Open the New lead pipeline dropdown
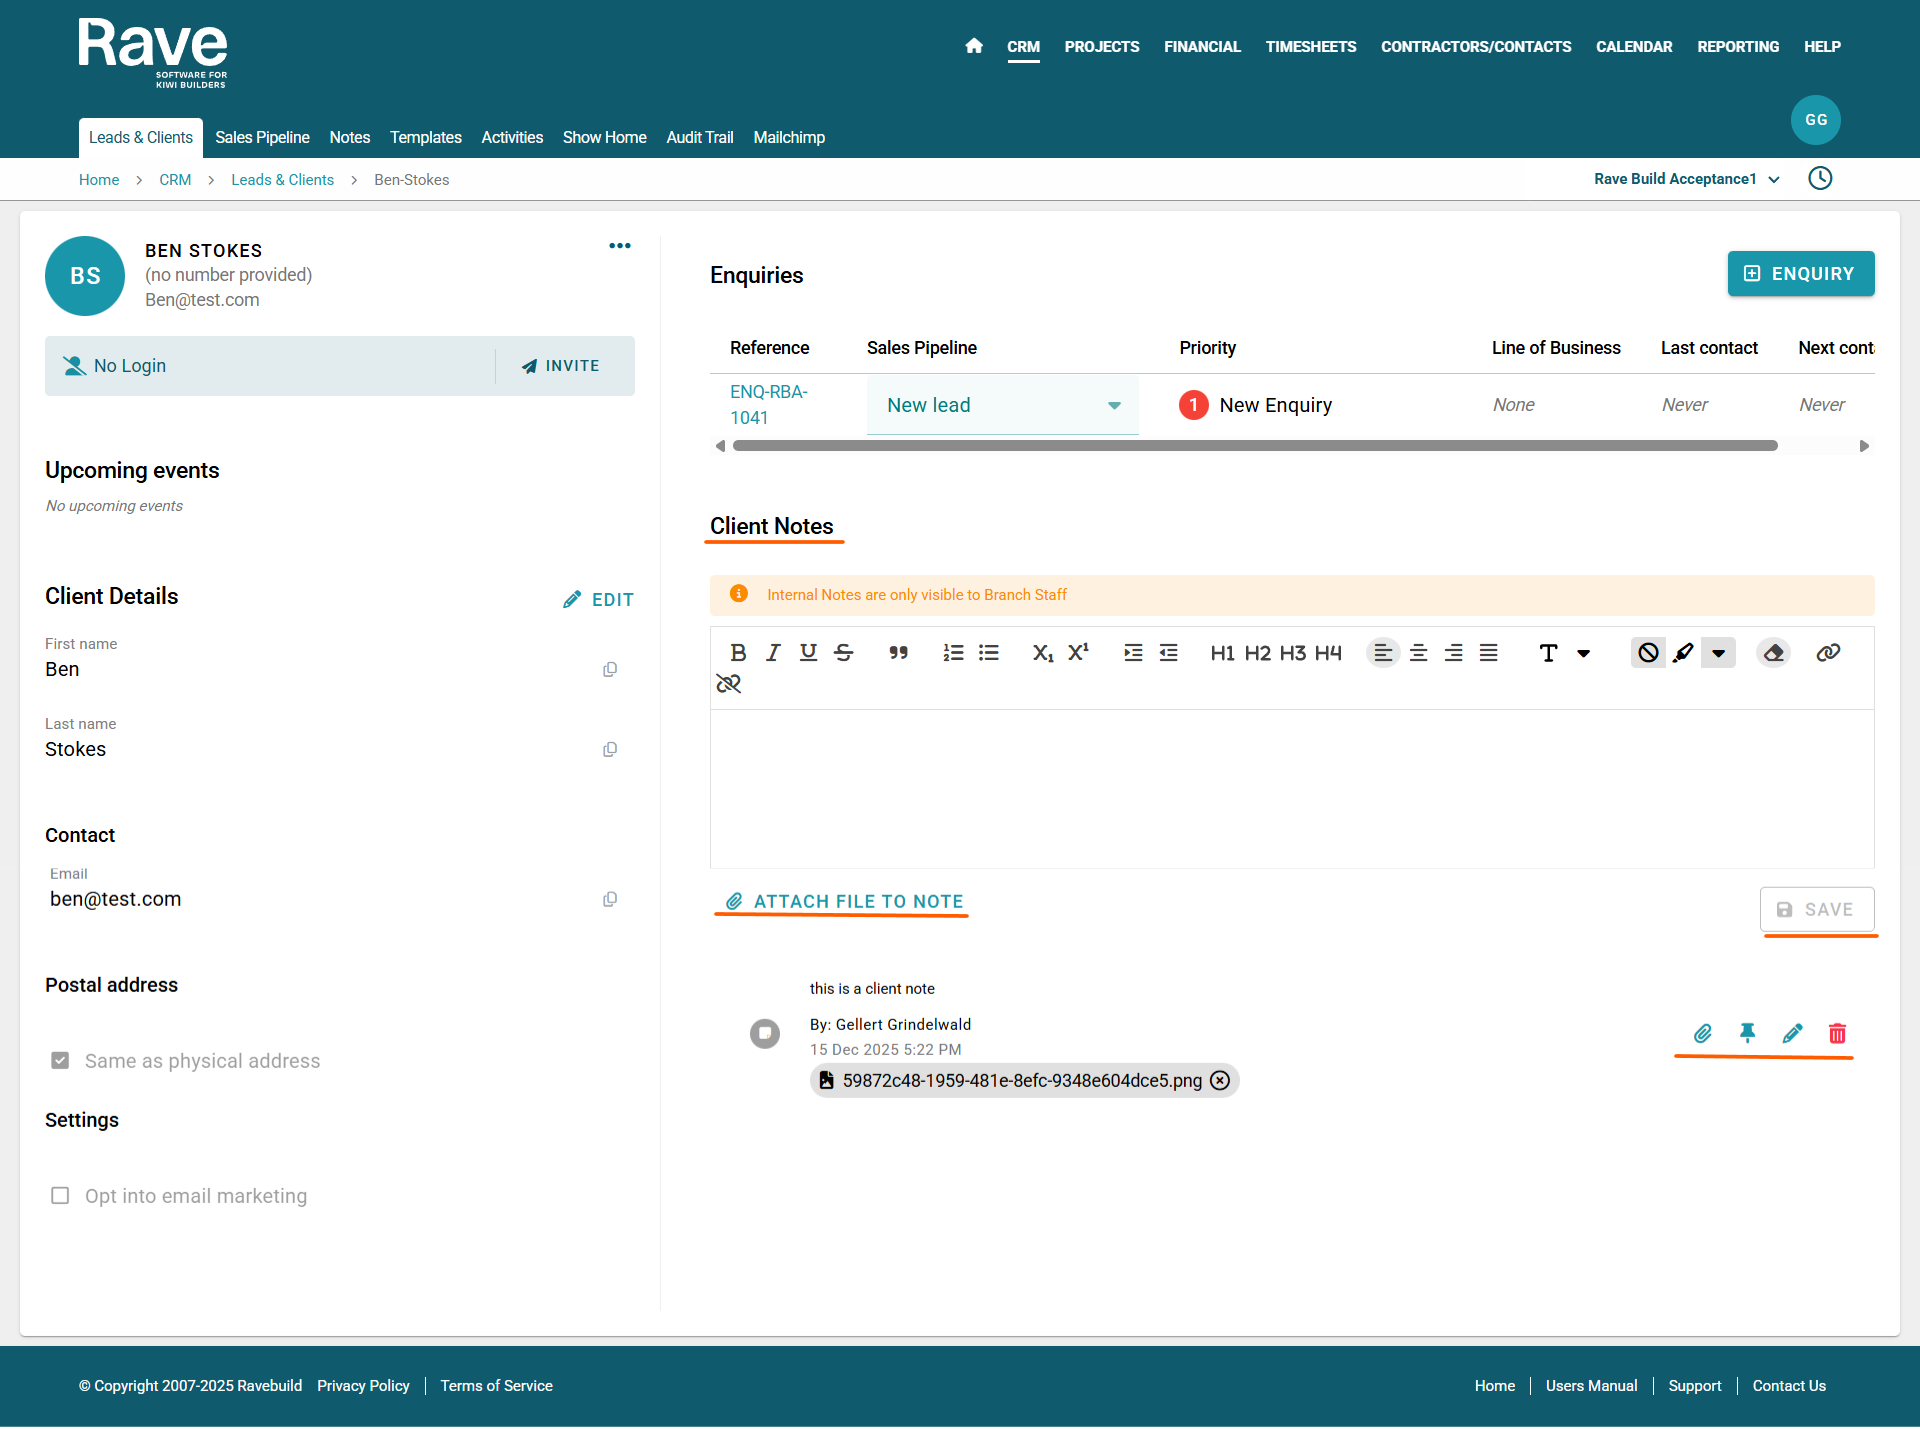This screenshot has width=1920, height=1429. point(1002,405)
